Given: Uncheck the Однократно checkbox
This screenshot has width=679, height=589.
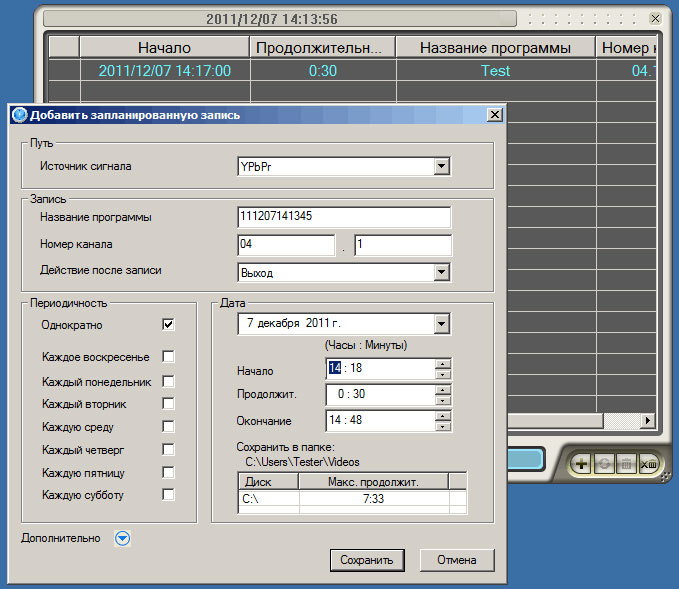Looking at the screenshot, I should point(168,324).
